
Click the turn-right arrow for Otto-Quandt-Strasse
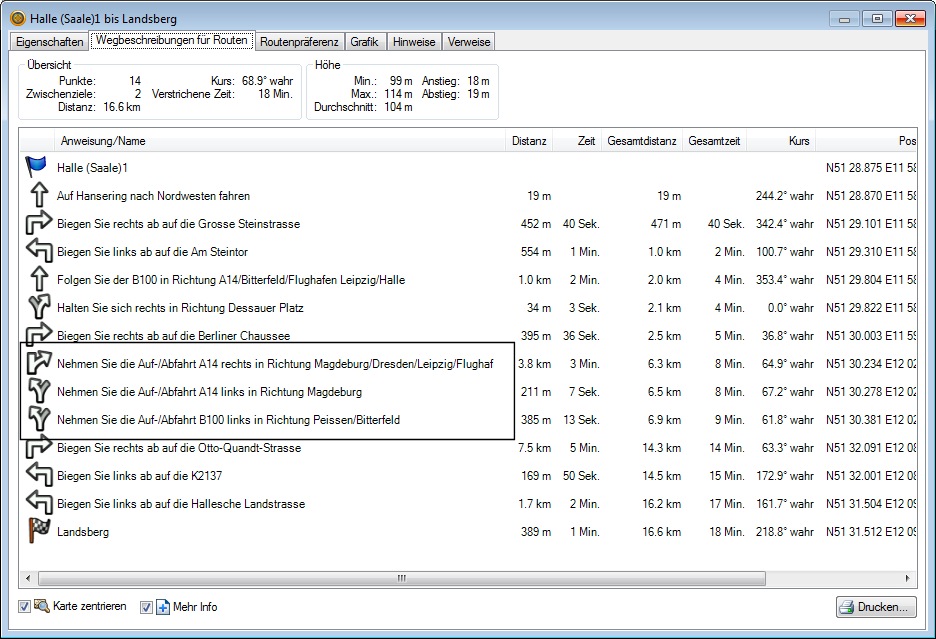pyautogui.click(x=37, y=449)
